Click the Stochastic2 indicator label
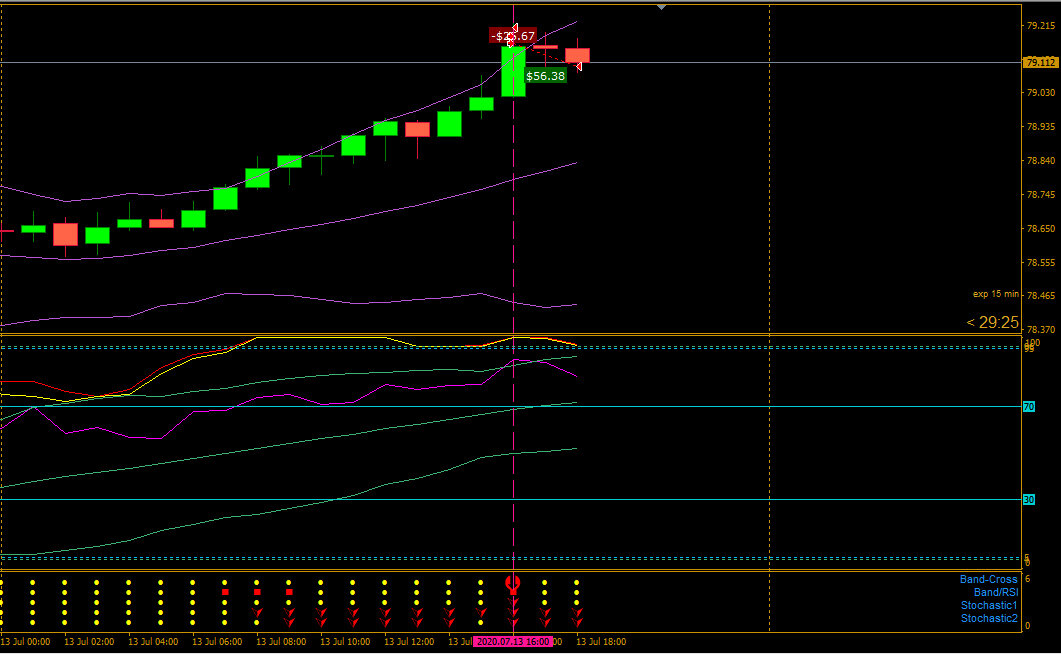This screenshot has width=1061, height=655. (989, 618)
